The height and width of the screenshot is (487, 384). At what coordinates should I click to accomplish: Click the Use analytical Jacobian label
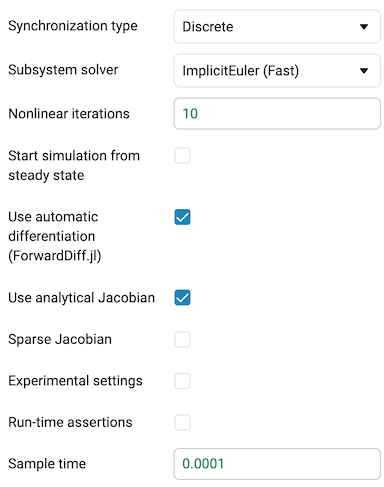click(x=82, y=298)
